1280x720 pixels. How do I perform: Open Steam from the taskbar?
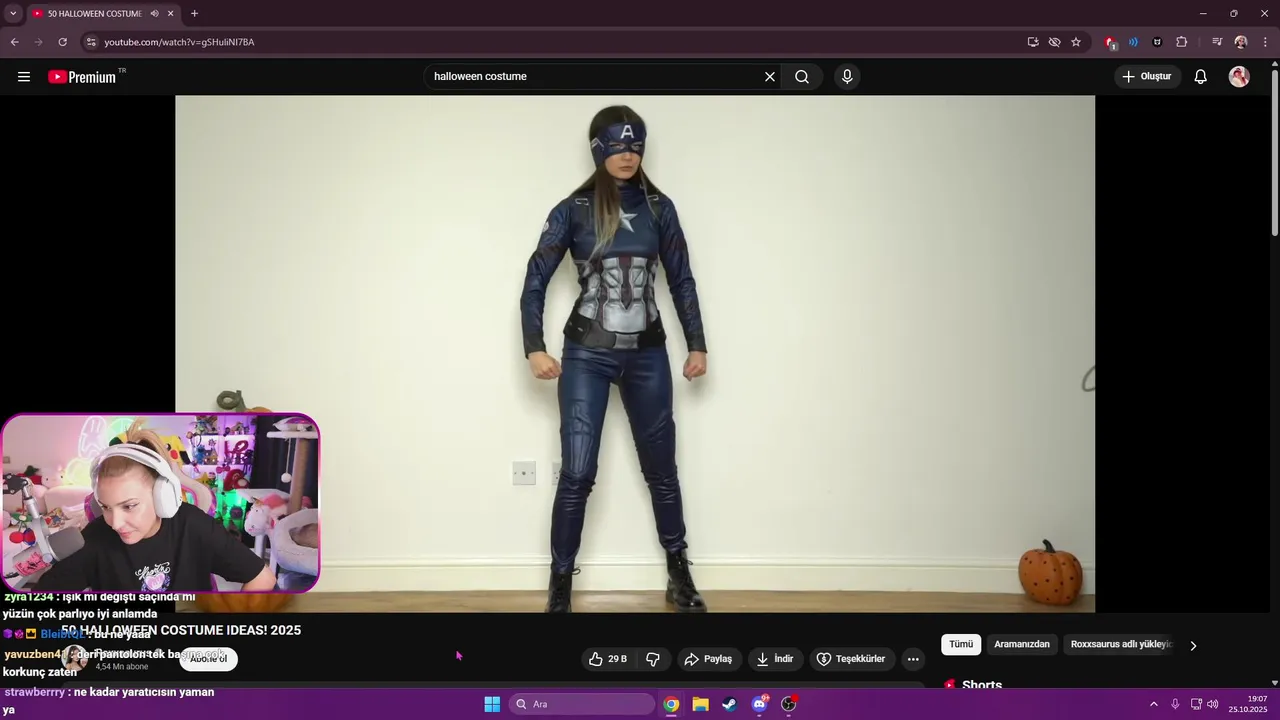730,704
